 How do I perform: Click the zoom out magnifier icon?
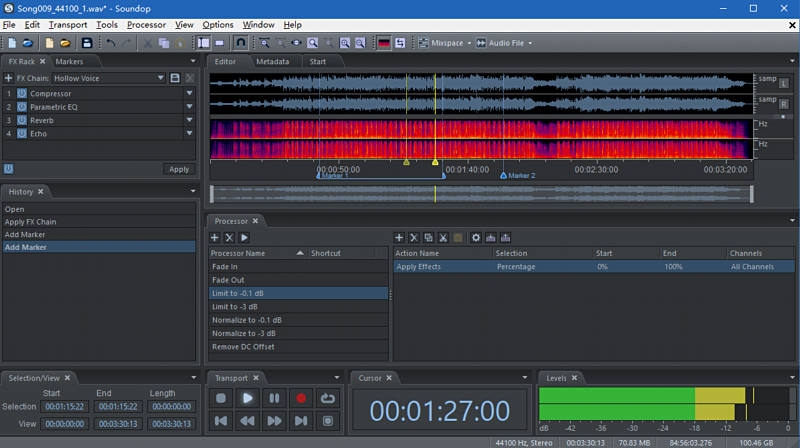pyautogui.click(x=360, y=43)
